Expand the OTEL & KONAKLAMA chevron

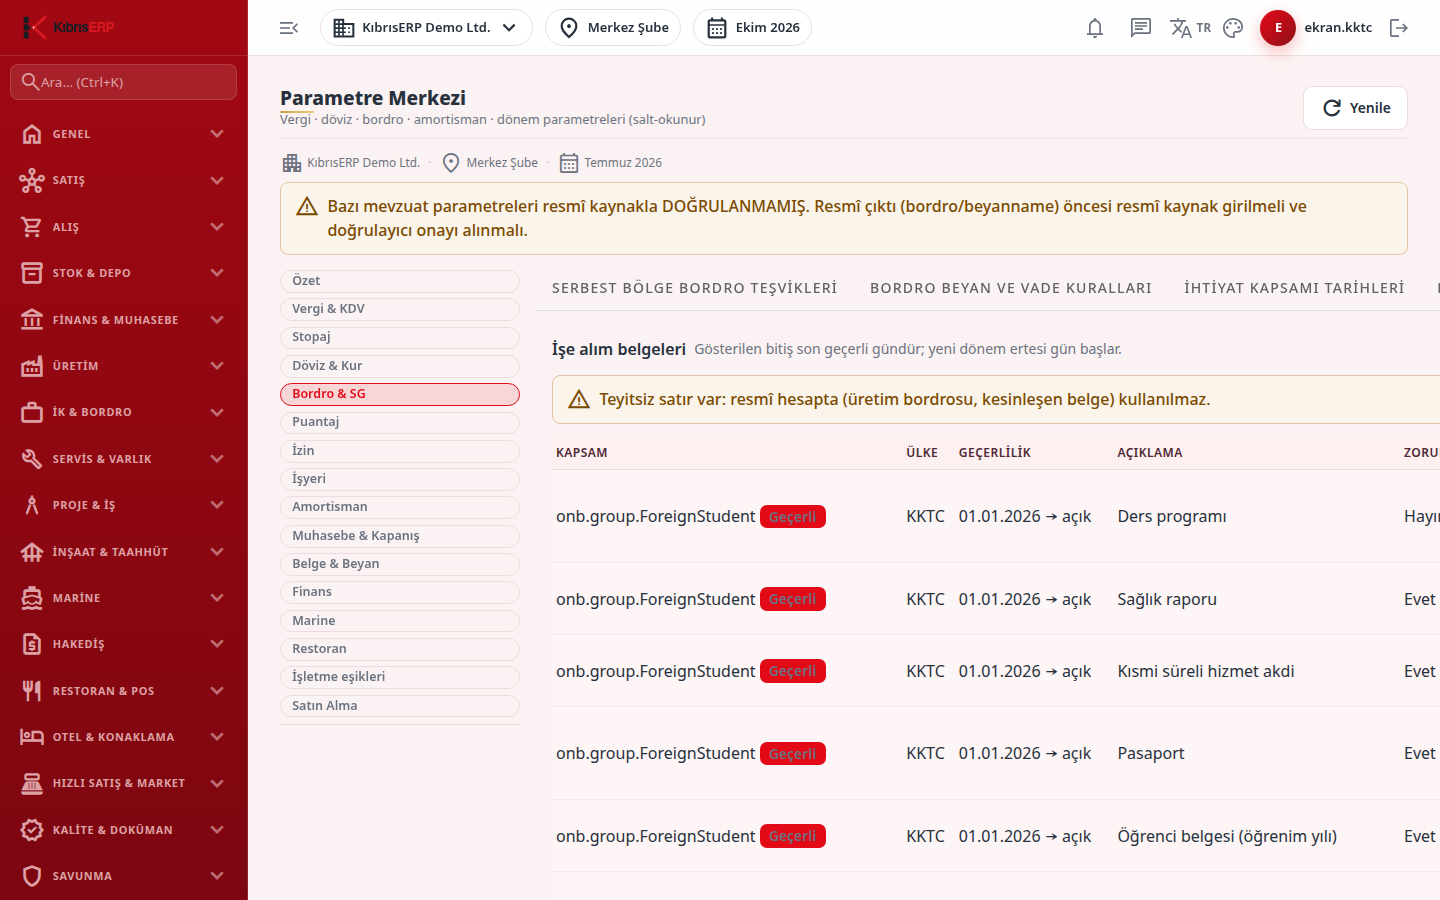coord(217,737)
